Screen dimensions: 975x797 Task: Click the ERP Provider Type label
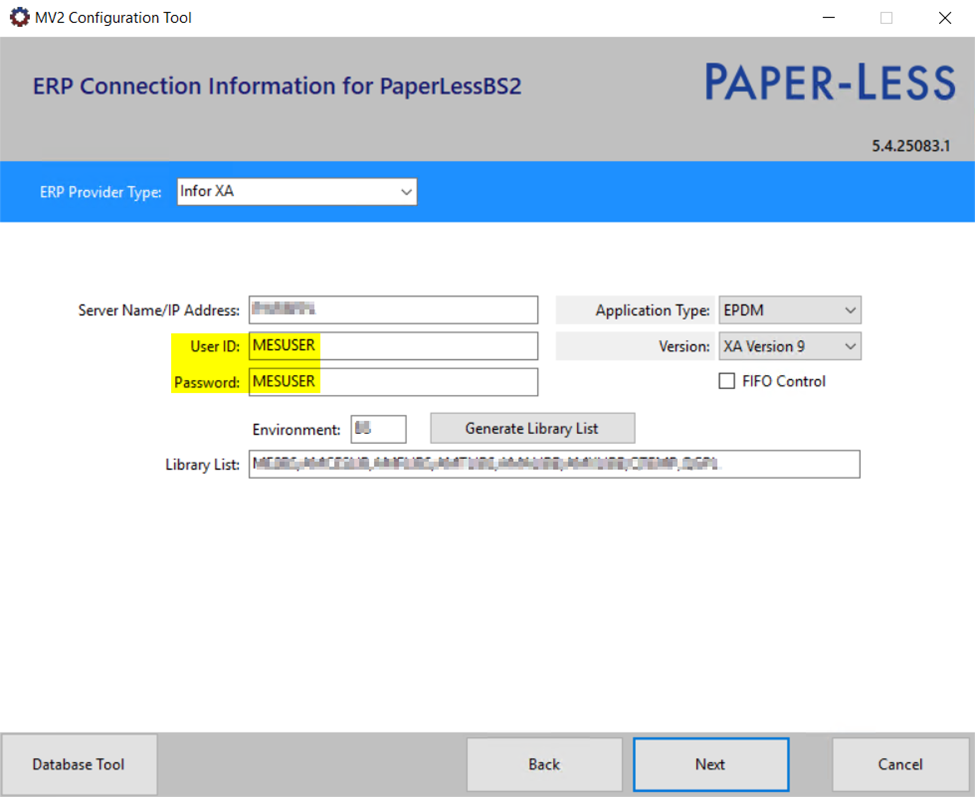pyautogui.click(x=101, y=192)
